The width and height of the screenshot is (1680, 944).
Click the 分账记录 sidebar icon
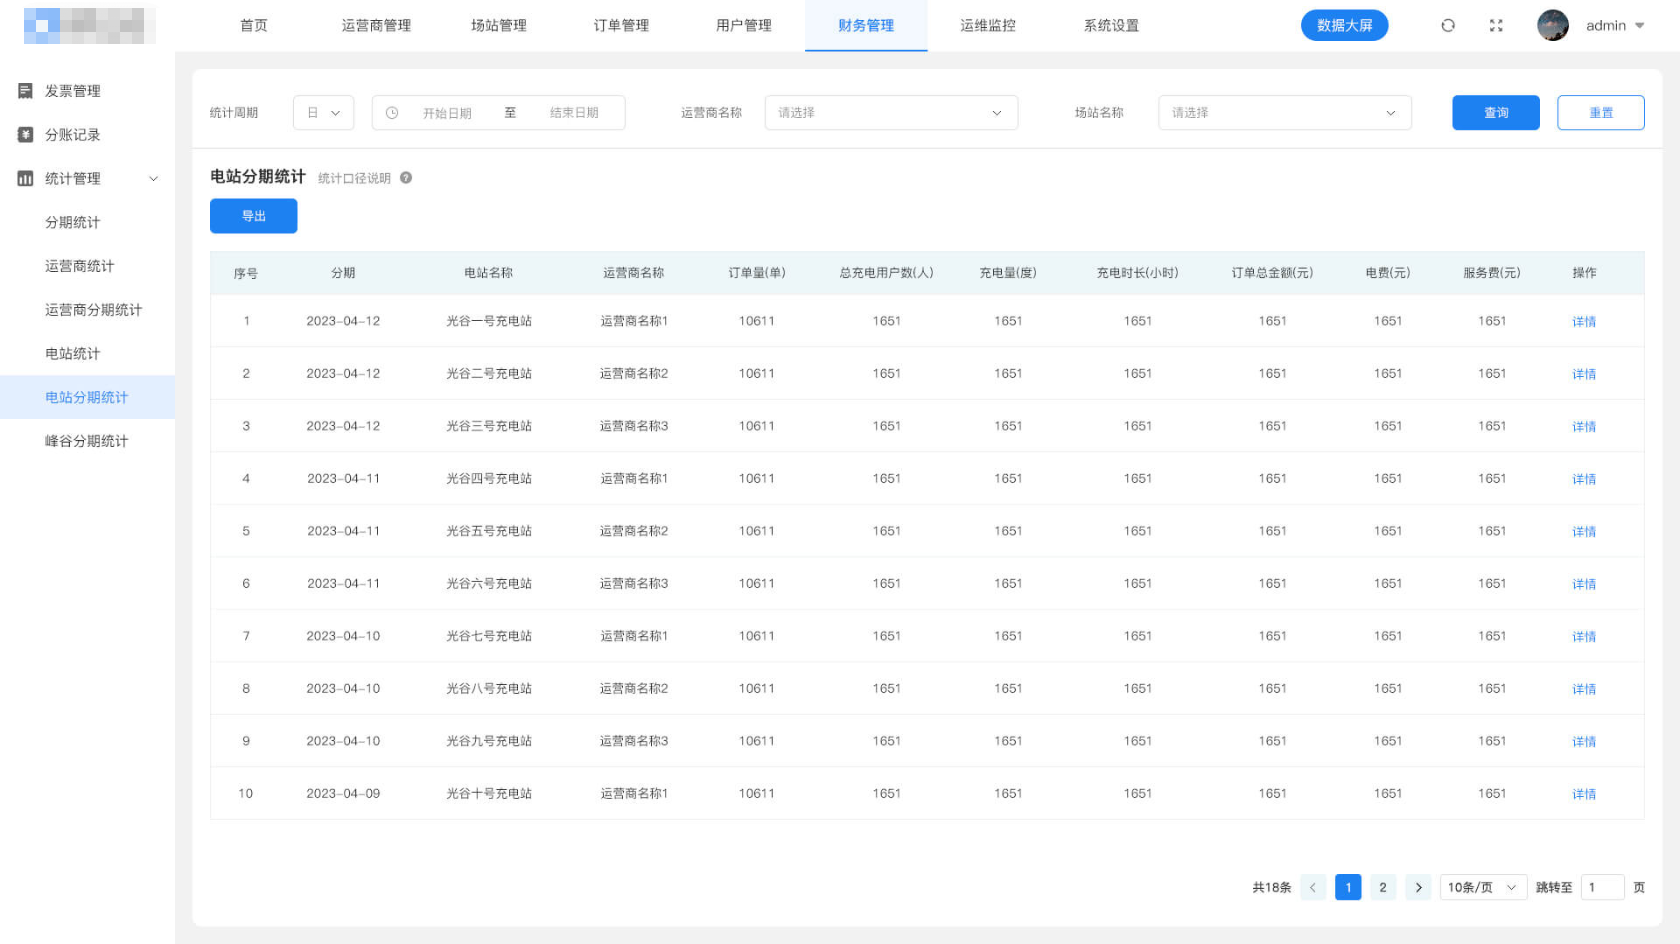point(26,135)
